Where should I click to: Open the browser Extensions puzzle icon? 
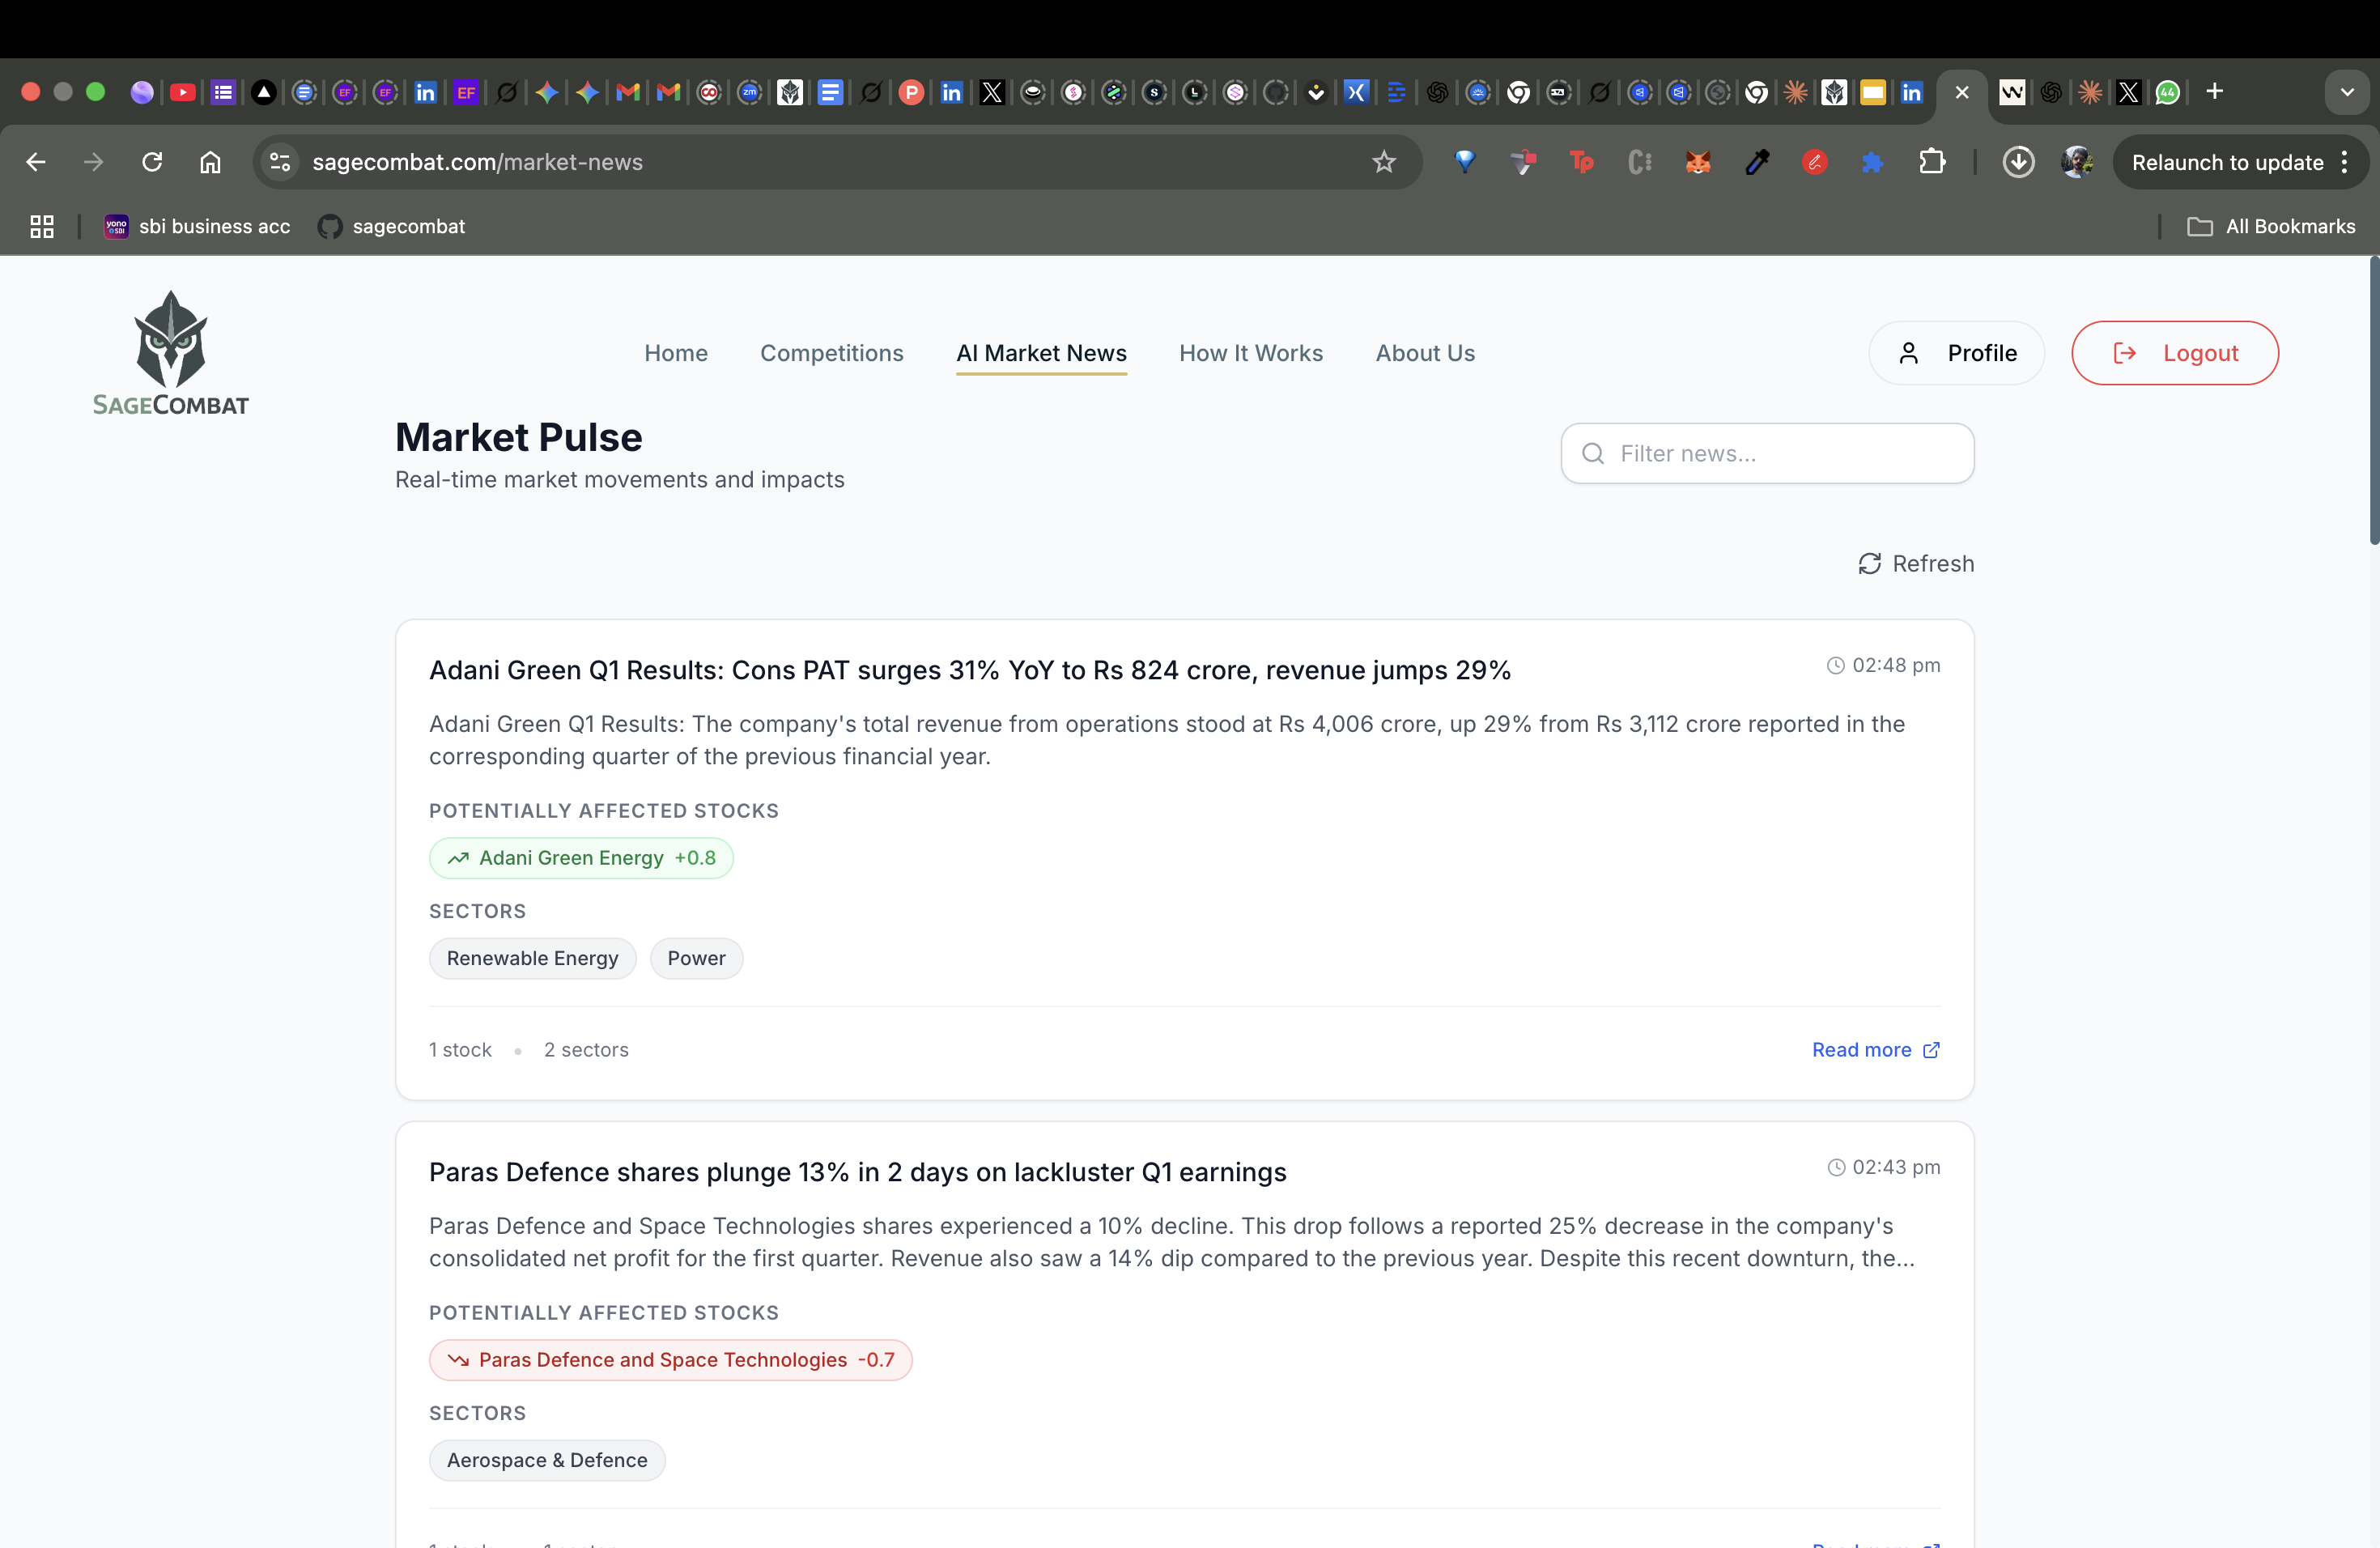click(x=1932, y=162)
